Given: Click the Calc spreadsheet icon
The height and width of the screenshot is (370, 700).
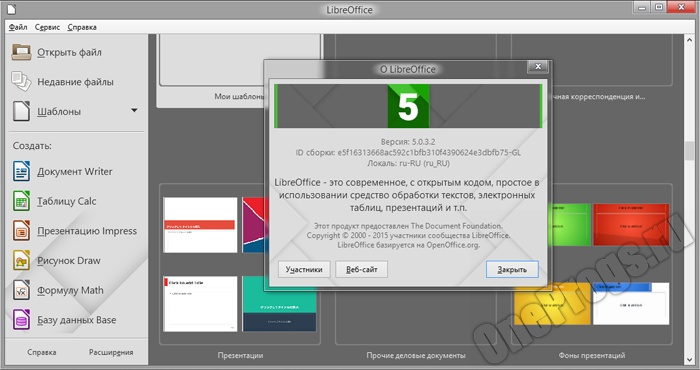Looking at the screenshot, I should coord(21,201).
